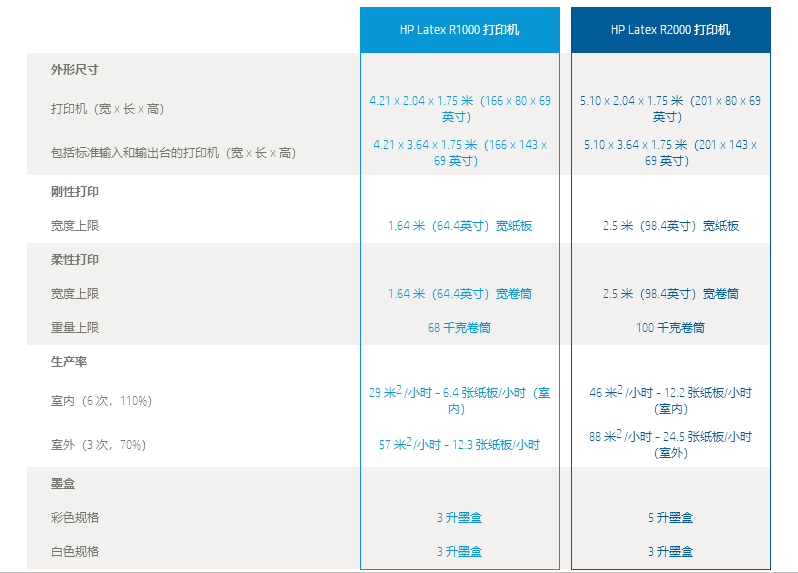Click 1.64 米（64.4英寸）宽纸板 value
Image resolution: width=798 pixels, height=573 pixels.
[x=460, y=225]
